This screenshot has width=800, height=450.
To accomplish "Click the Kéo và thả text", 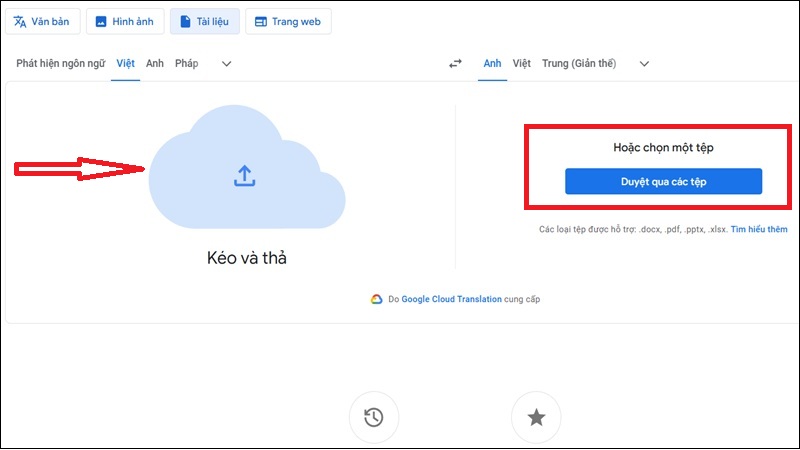I will click(247, 258).
